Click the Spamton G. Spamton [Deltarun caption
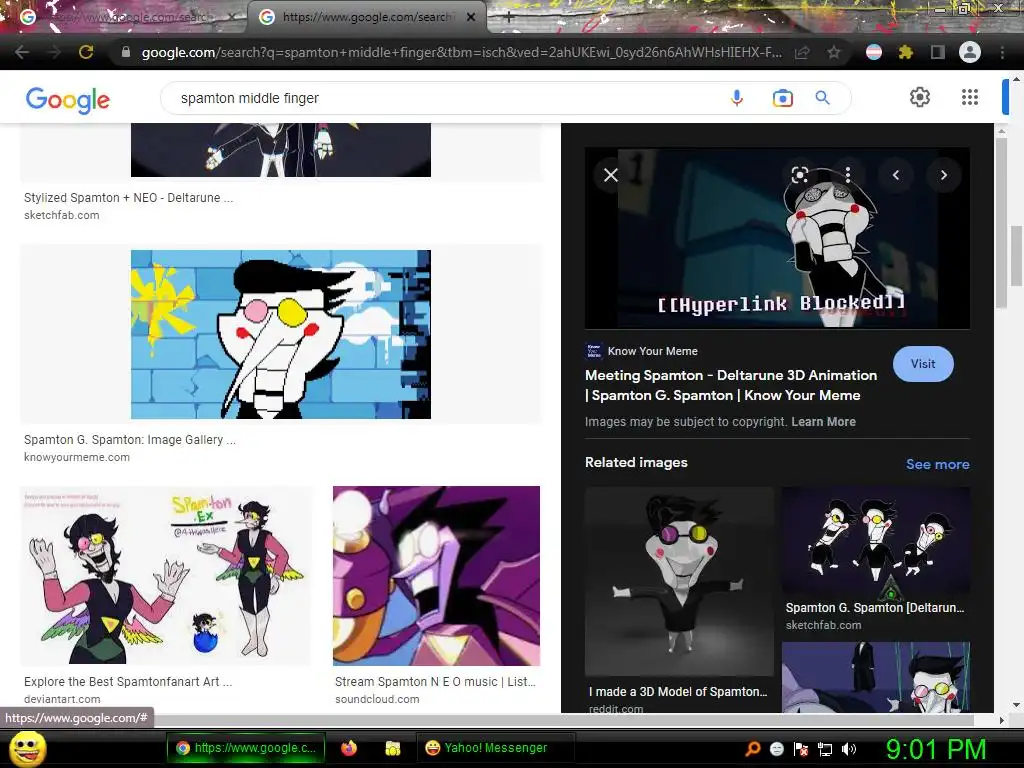The image size is (1024, 768). pyautogui.click(x=875, y=607)
